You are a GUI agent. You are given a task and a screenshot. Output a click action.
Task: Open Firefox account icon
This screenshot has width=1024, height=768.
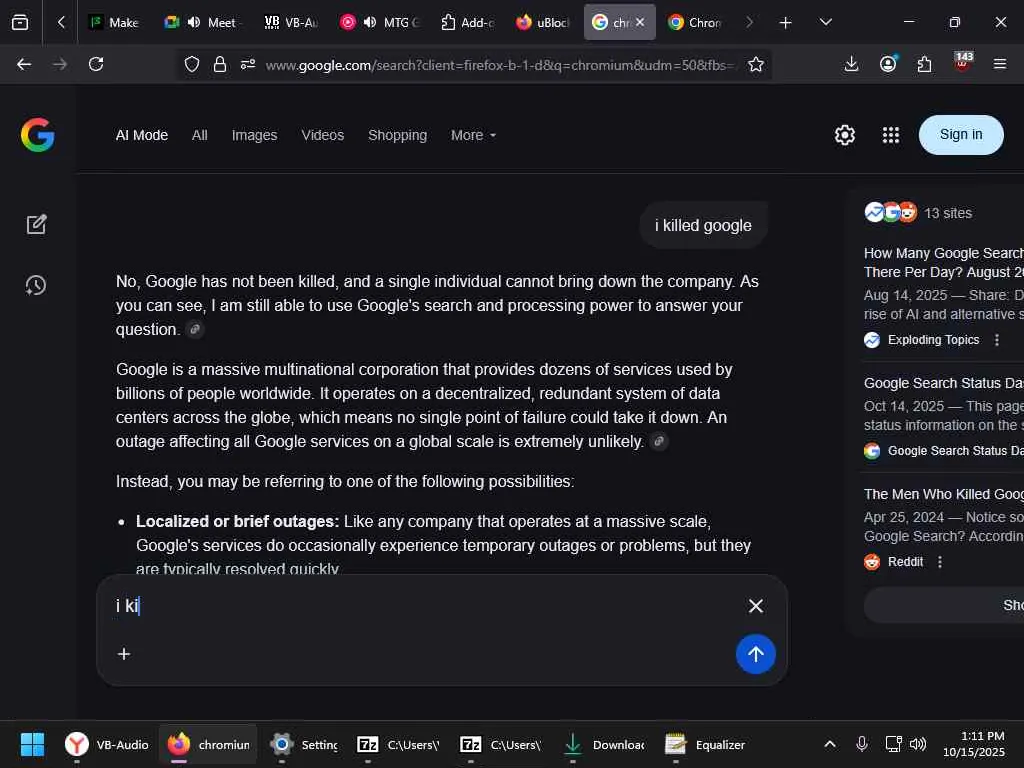[x=888, y=64]
